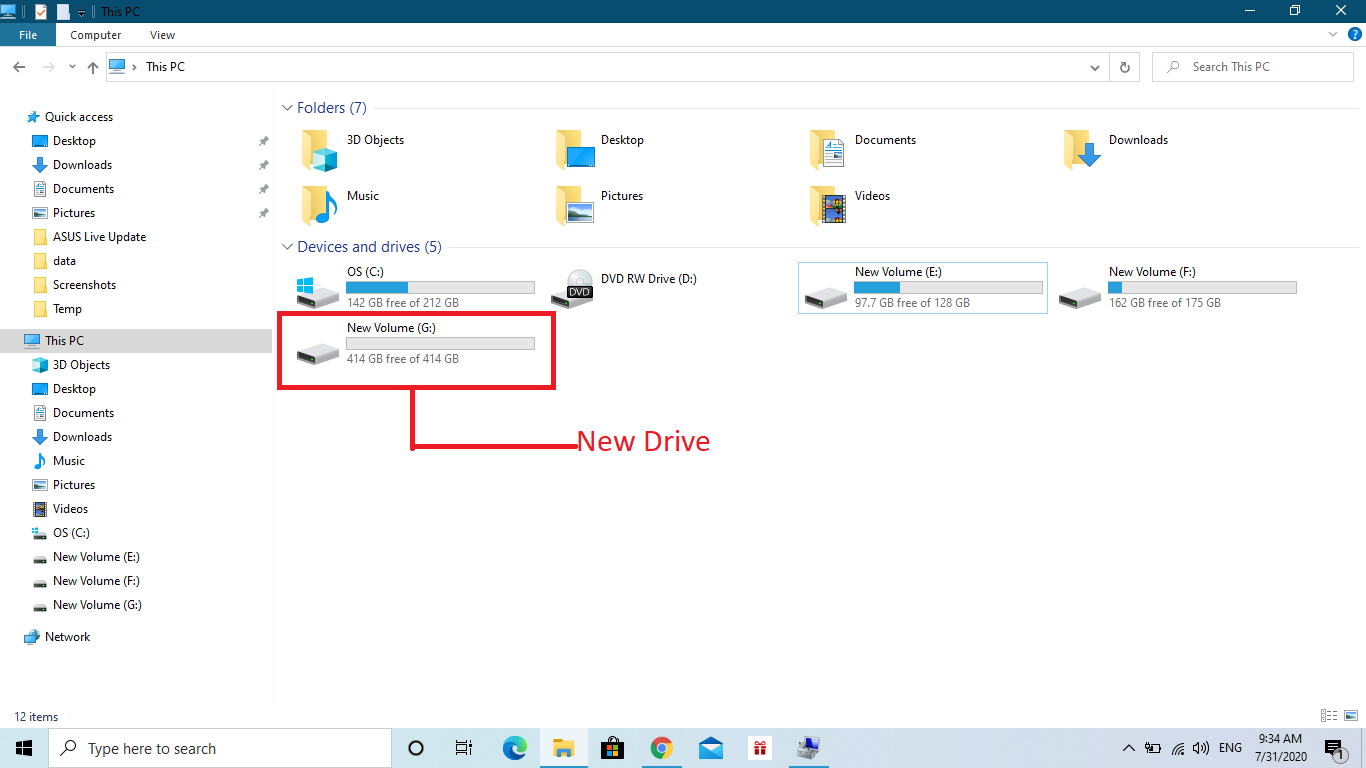Click the Search This PC field
The image size is (1366, 768).
1250,66
